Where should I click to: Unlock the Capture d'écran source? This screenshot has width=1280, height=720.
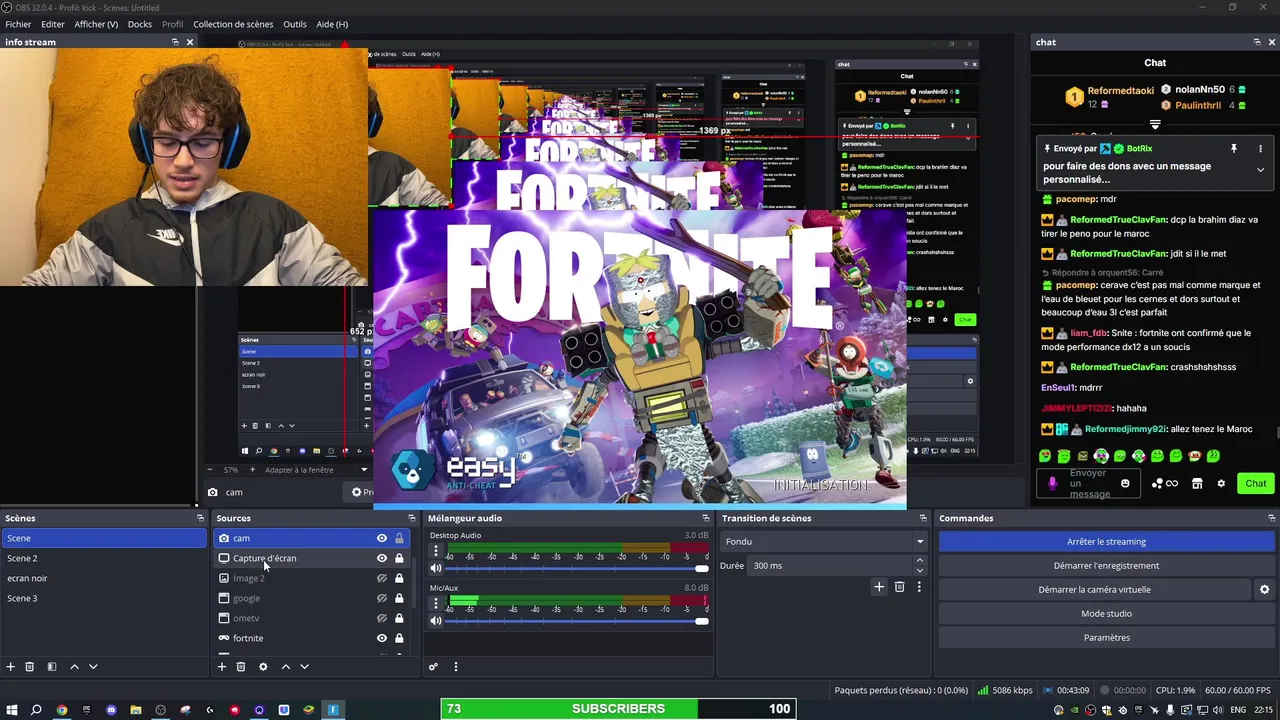pyautogui.click(x=399, y=558)
